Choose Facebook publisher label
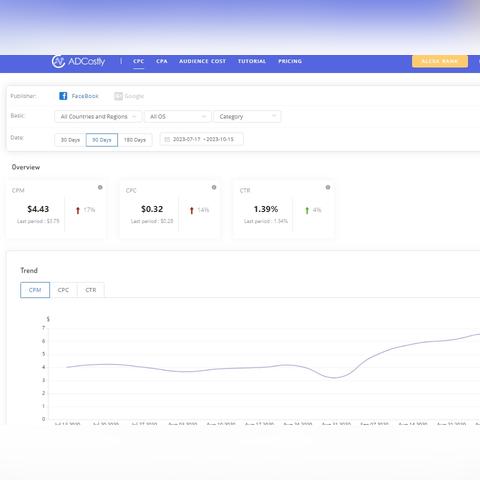Screen dimensions: 480x480 [85, 96]
